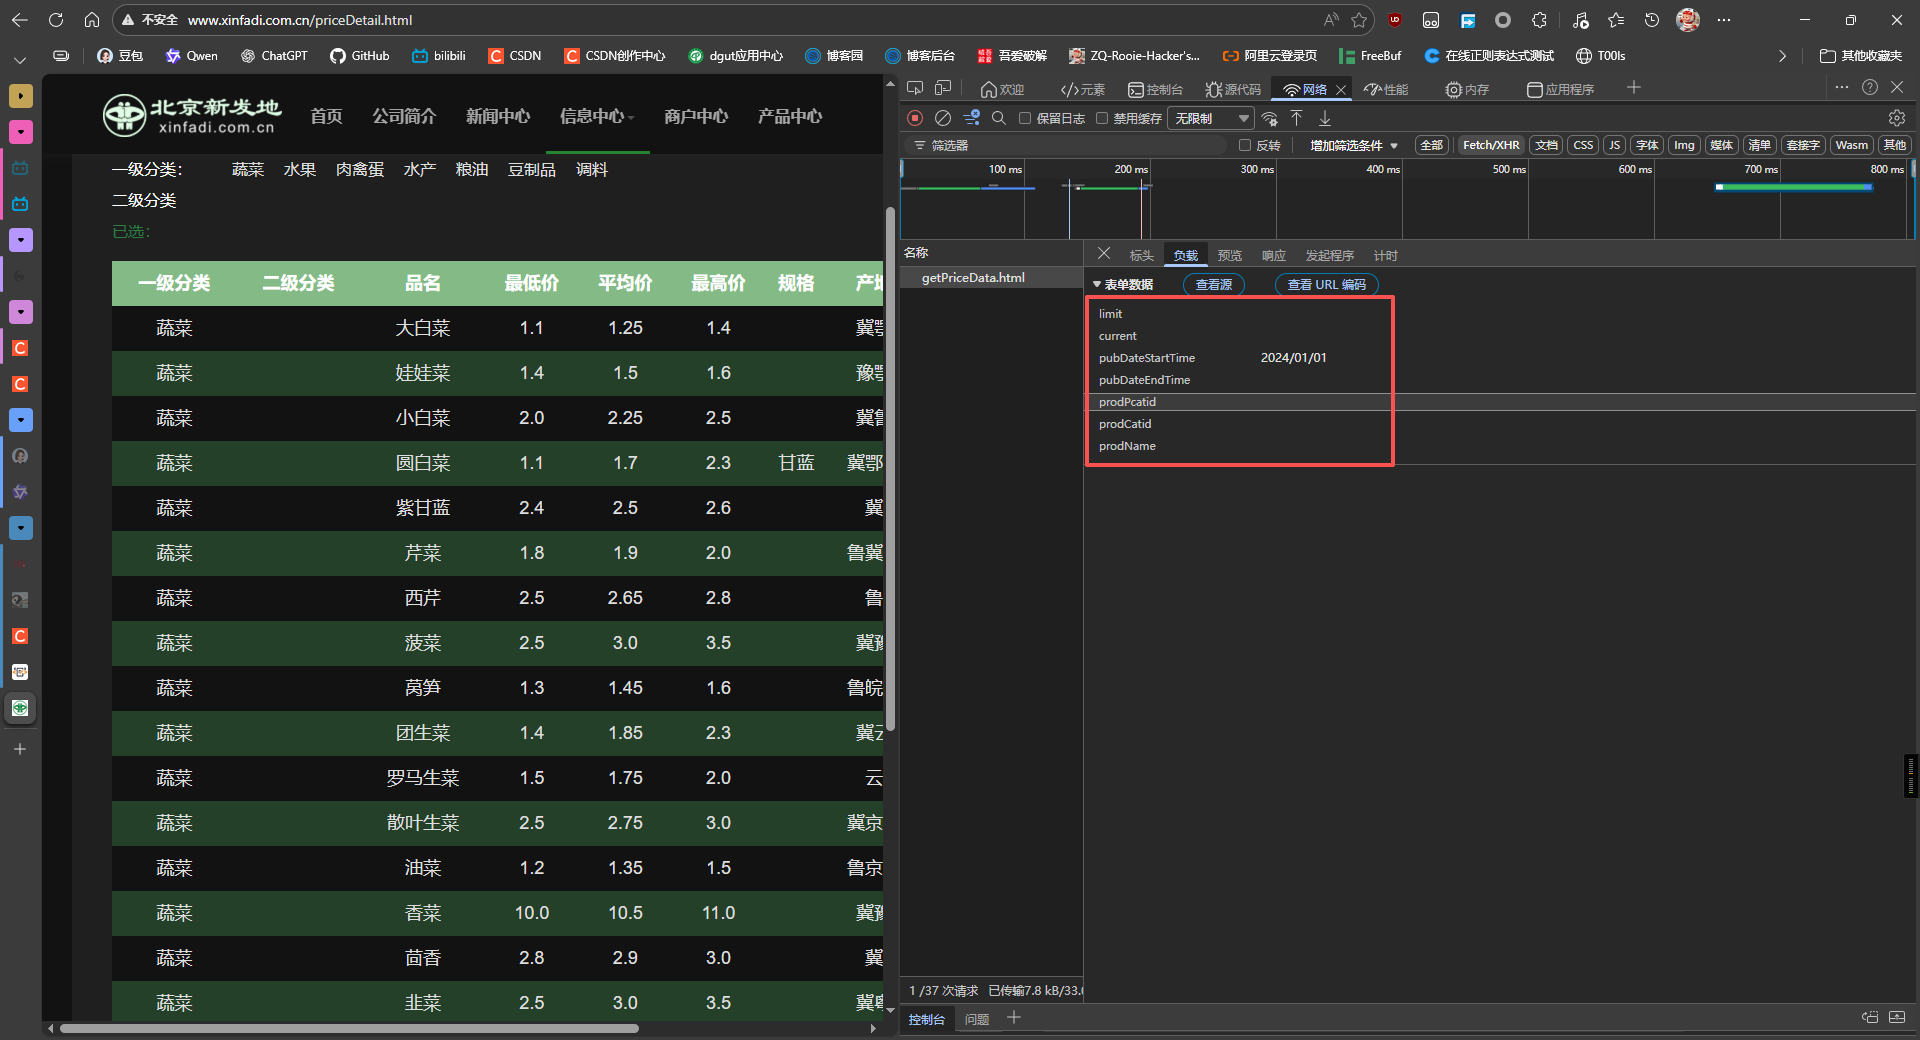
Task: Open network settings gear
Action: pos(1896,118)
